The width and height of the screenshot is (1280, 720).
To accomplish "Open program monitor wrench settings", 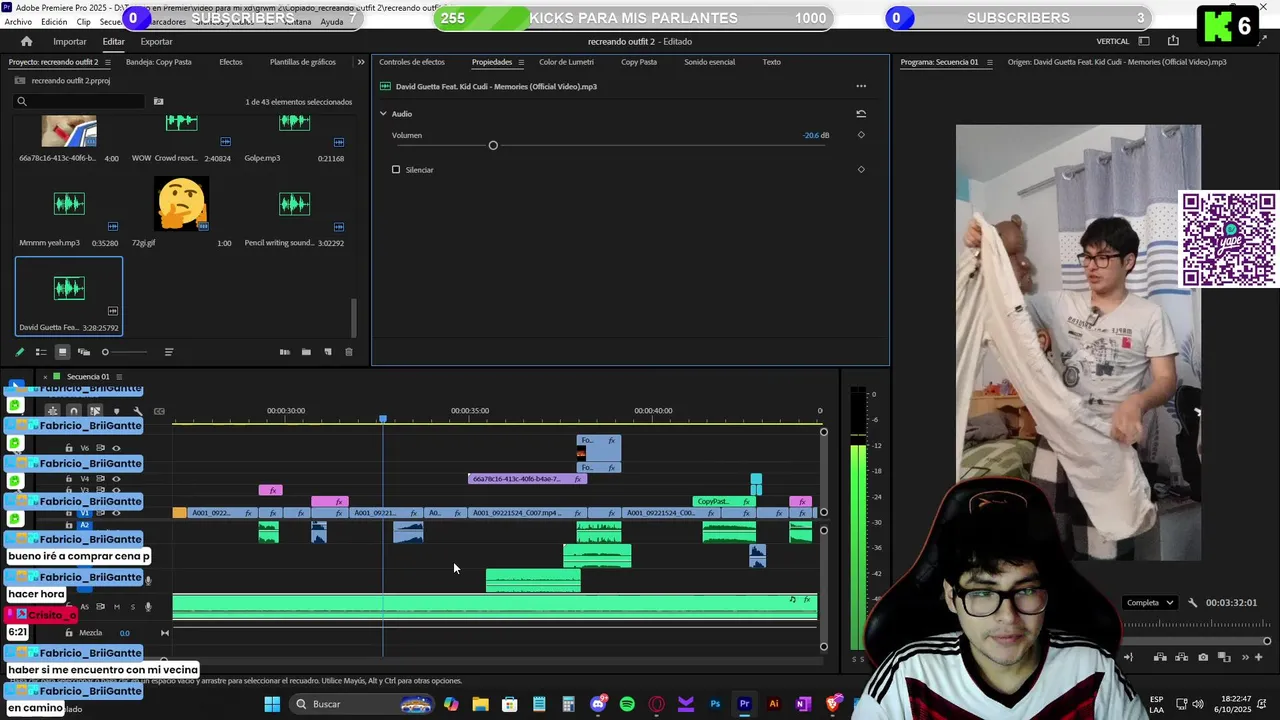I will (x=1192, y=603).
